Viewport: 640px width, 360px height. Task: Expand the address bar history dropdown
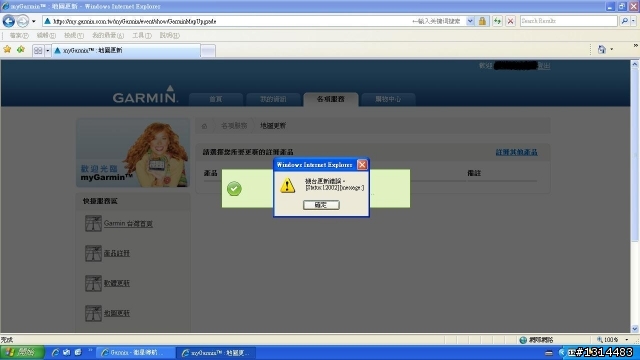470,21
